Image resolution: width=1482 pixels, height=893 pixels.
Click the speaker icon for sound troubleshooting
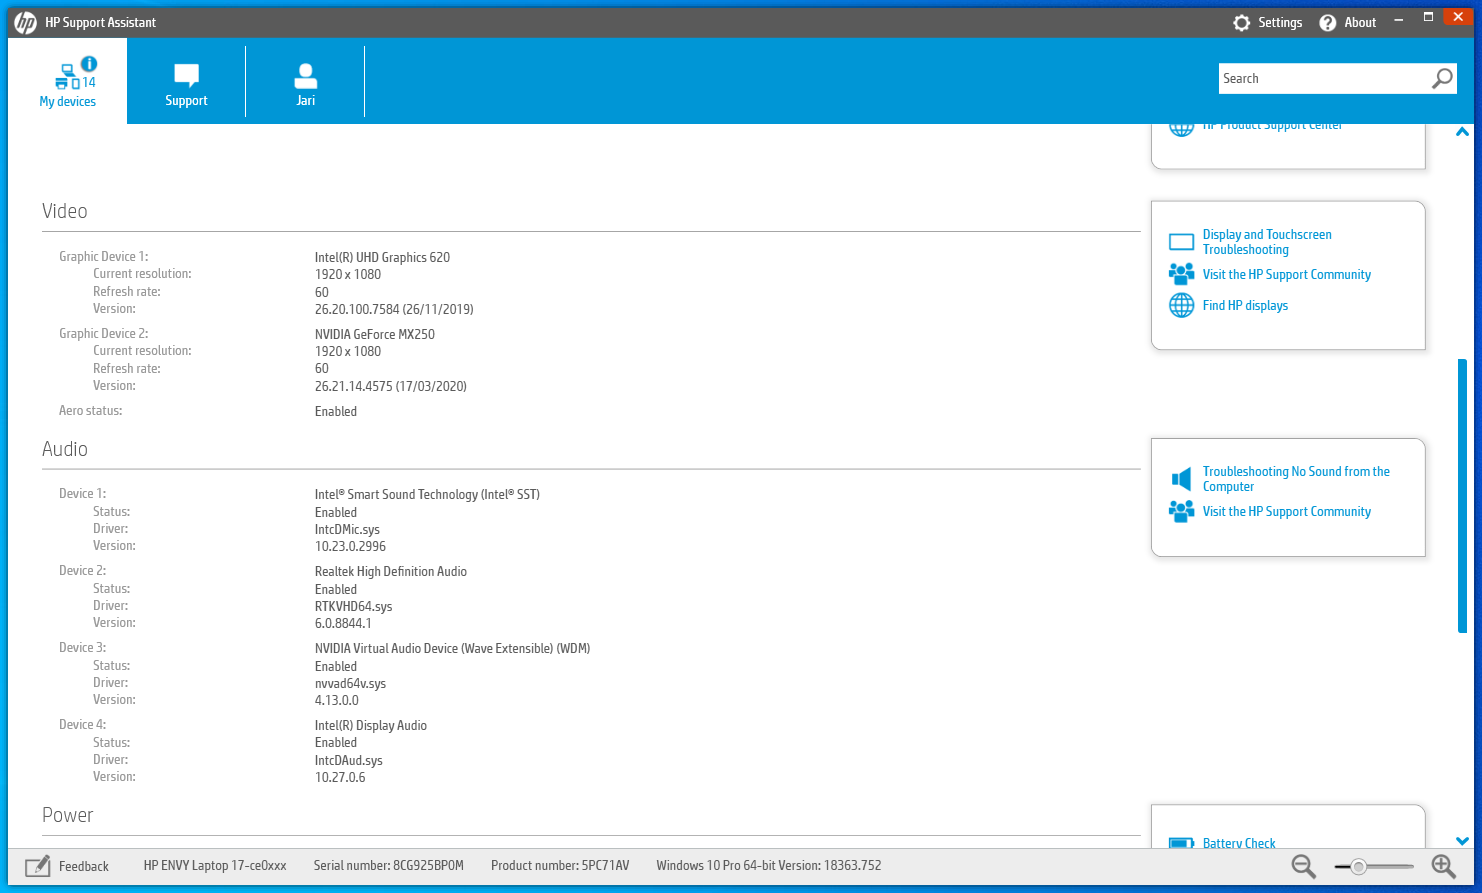[1182, 479]
